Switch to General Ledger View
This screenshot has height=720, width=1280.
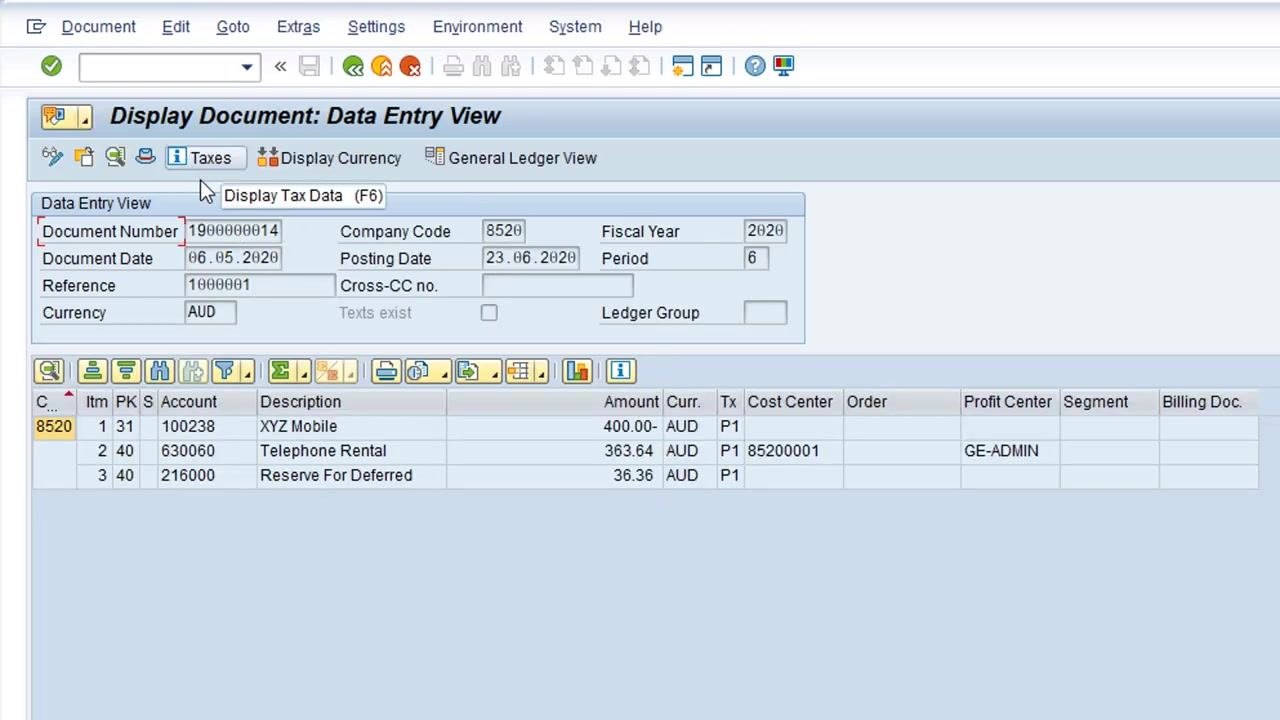[x=511, y=158]
